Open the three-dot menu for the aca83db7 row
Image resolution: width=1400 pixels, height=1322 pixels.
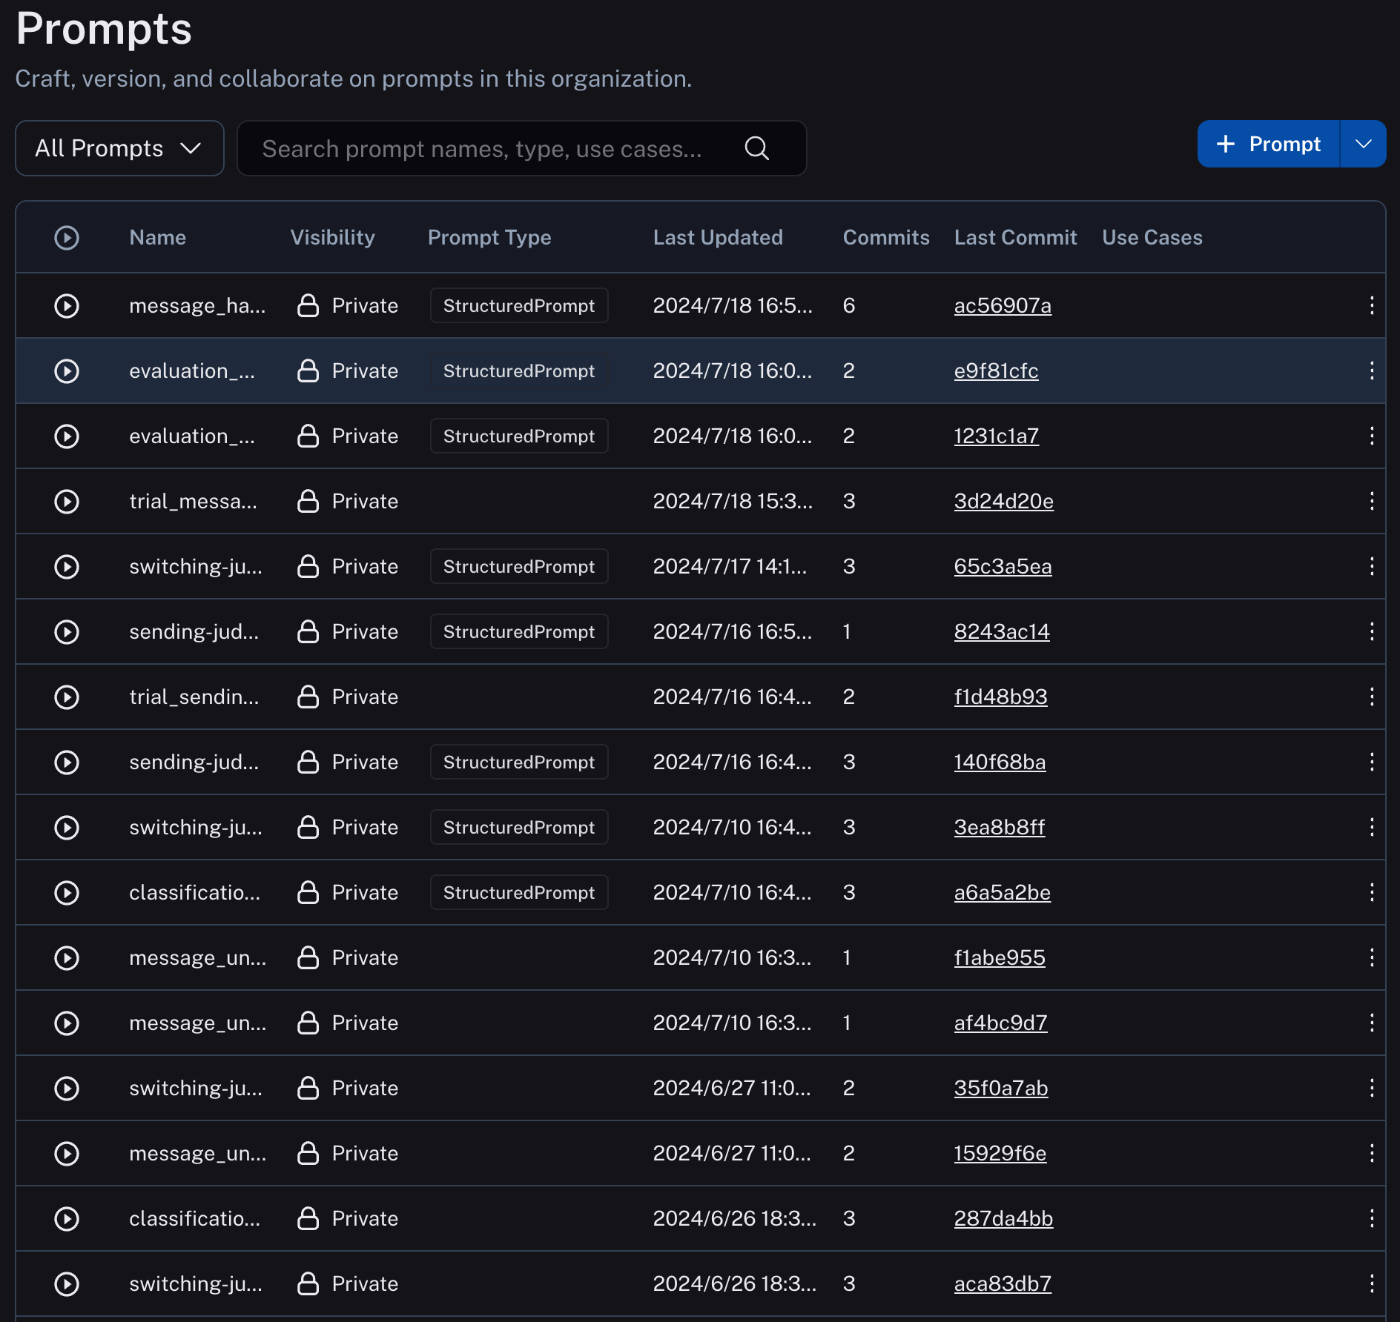pyautogui.click(x=1371, y=1284)
